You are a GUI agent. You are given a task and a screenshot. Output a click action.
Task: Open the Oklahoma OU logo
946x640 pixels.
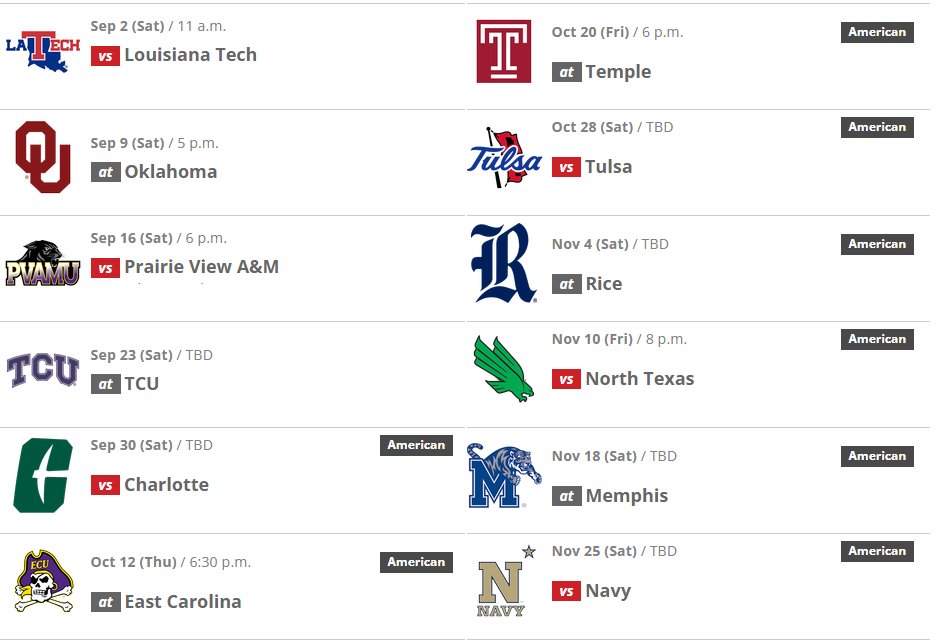43,157
